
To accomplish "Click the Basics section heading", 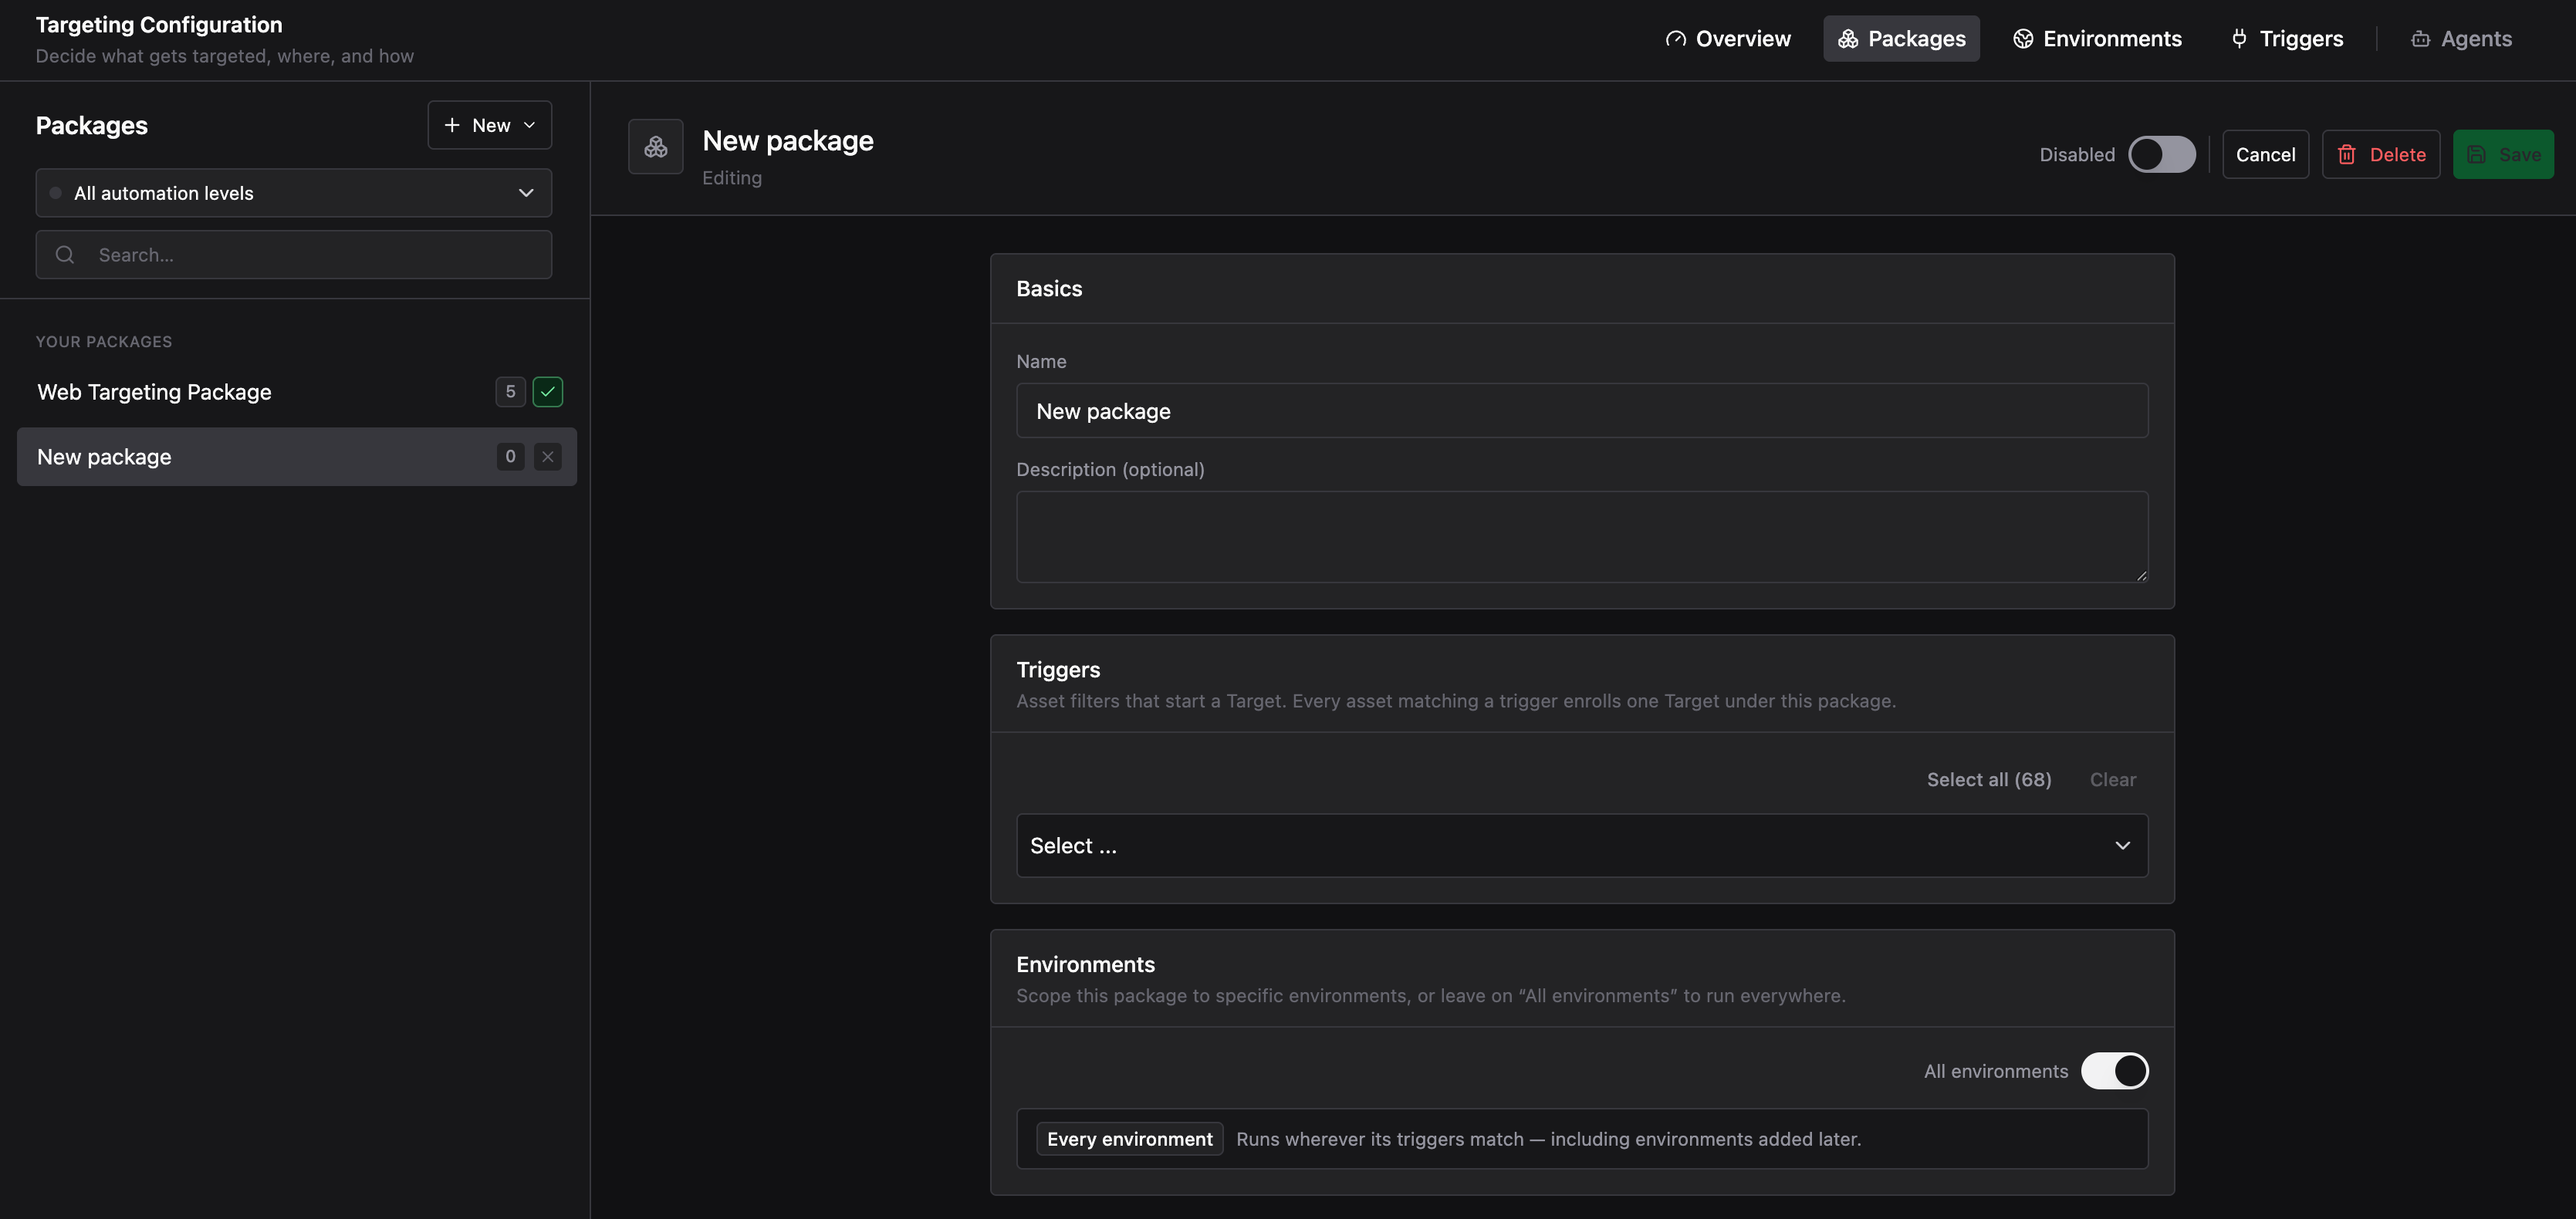I will (1049, 289).
